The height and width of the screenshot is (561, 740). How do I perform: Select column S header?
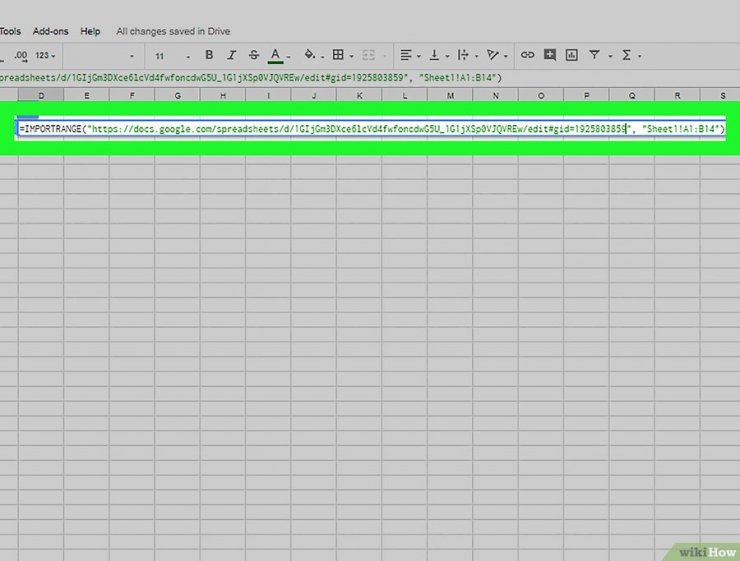[x=721, y=96]
